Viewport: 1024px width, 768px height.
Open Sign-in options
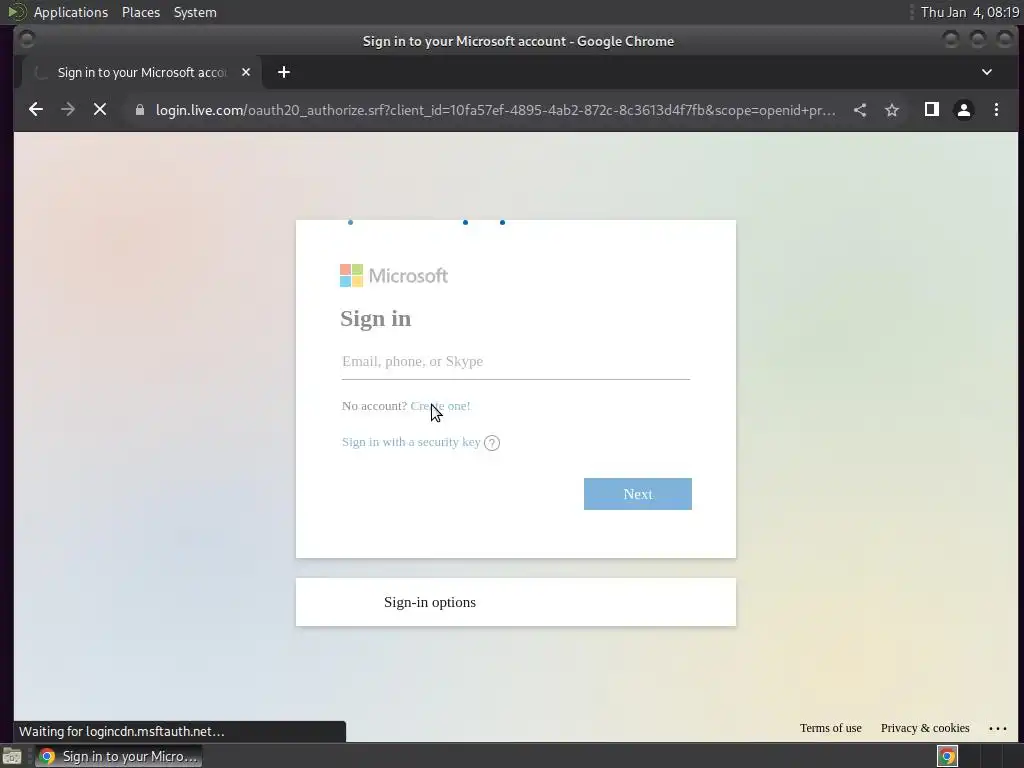click(516, 601)
